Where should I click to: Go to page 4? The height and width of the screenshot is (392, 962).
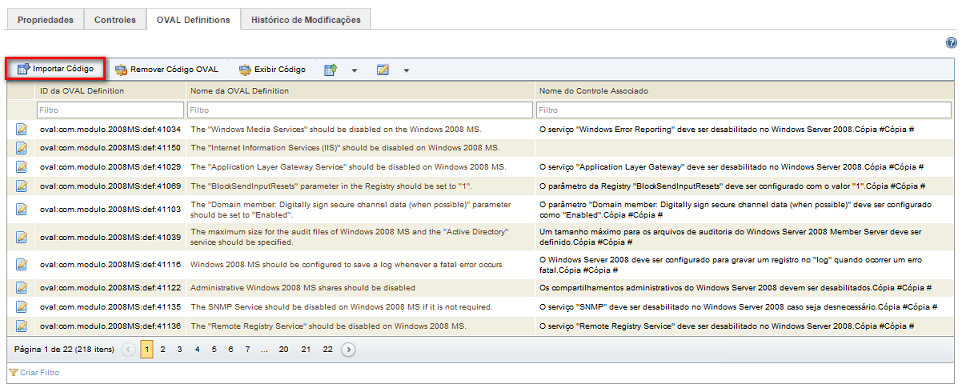click(x=197, y=349)
